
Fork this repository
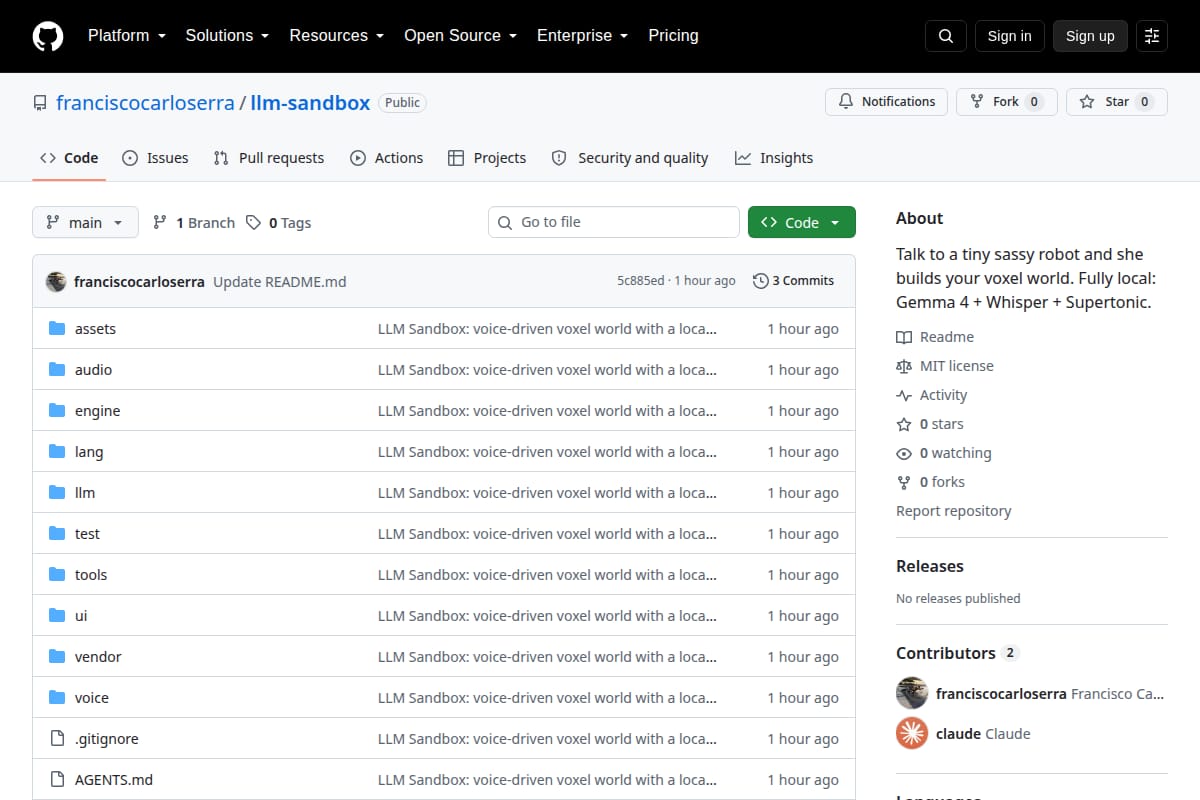coord(1007,102)
